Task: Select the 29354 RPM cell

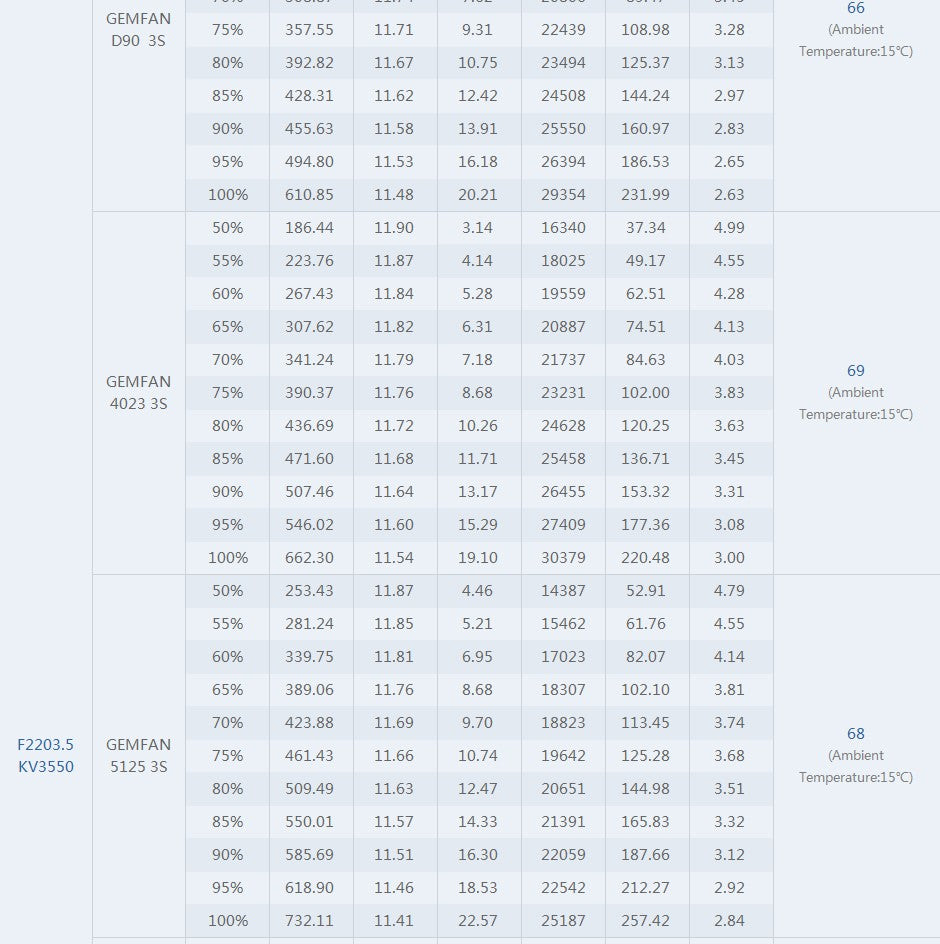Action: click(563, 194)
